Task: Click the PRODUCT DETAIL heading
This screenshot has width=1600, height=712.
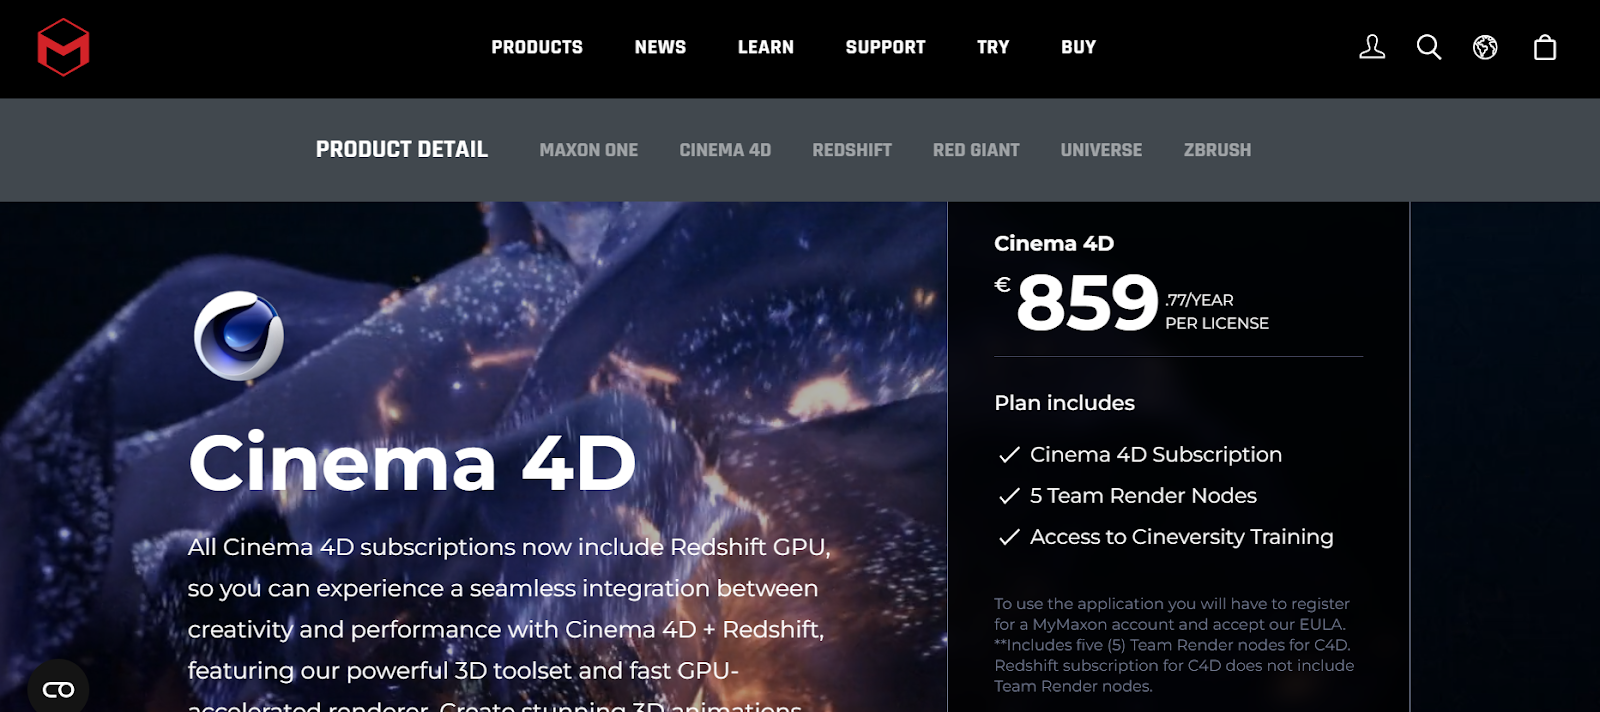Action: (x=402, y=149)
